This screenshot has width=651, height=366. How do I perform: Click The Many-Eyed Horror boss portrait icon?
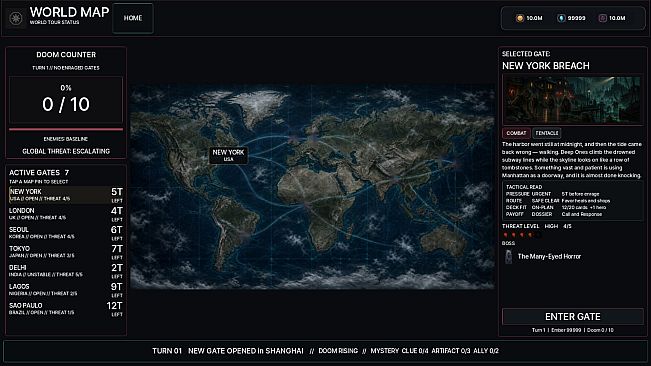click(x=509, y=257)
